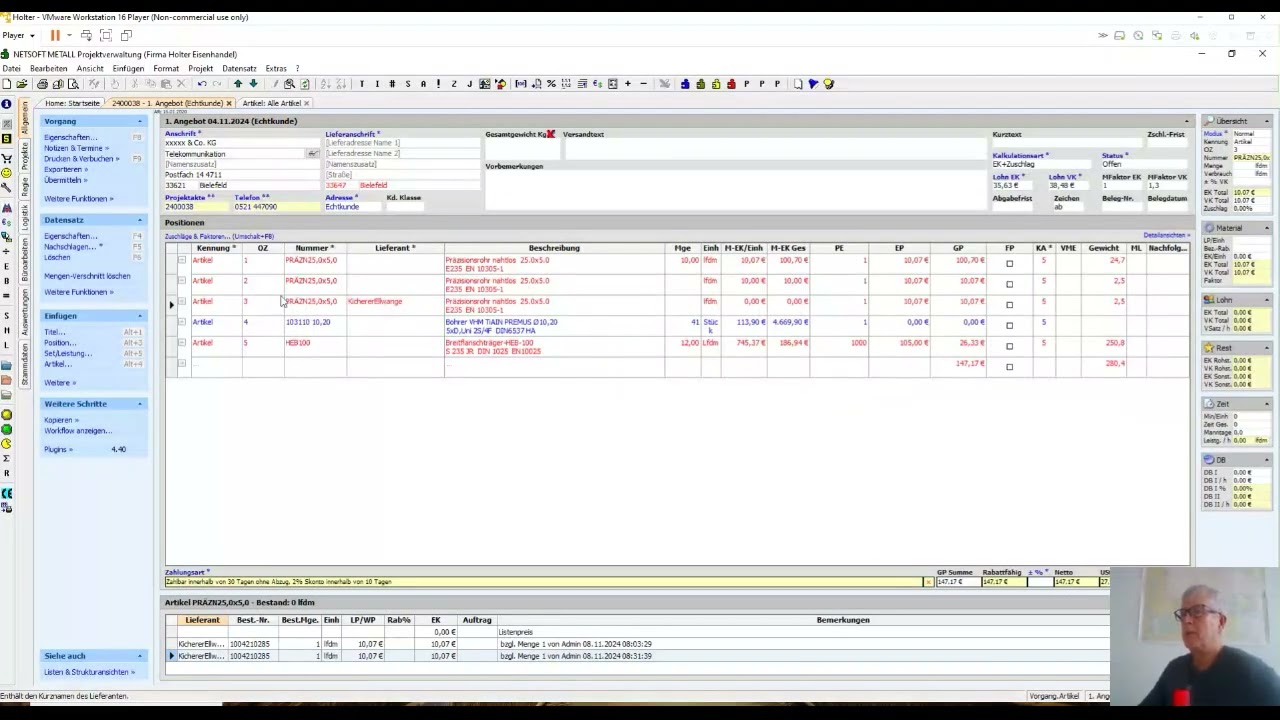Screen dimensions: 1280x720
Task: Click the light bulb toolbar icon
Action: coord(828,84)
